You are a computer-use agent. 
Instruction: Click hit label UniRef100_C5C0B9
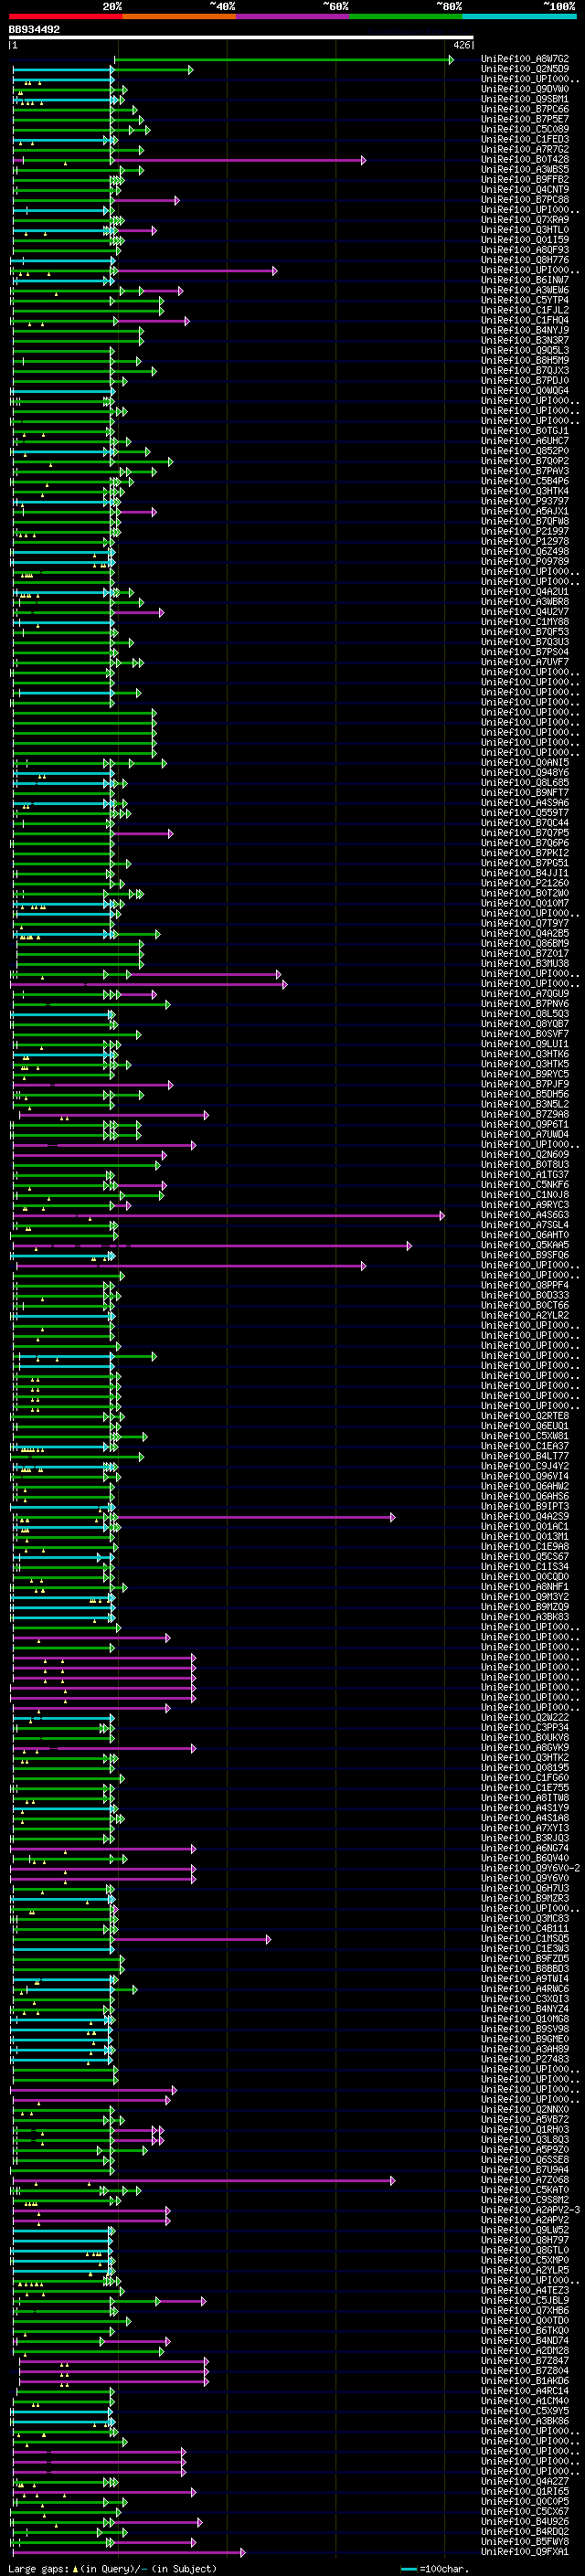[525, 129]
